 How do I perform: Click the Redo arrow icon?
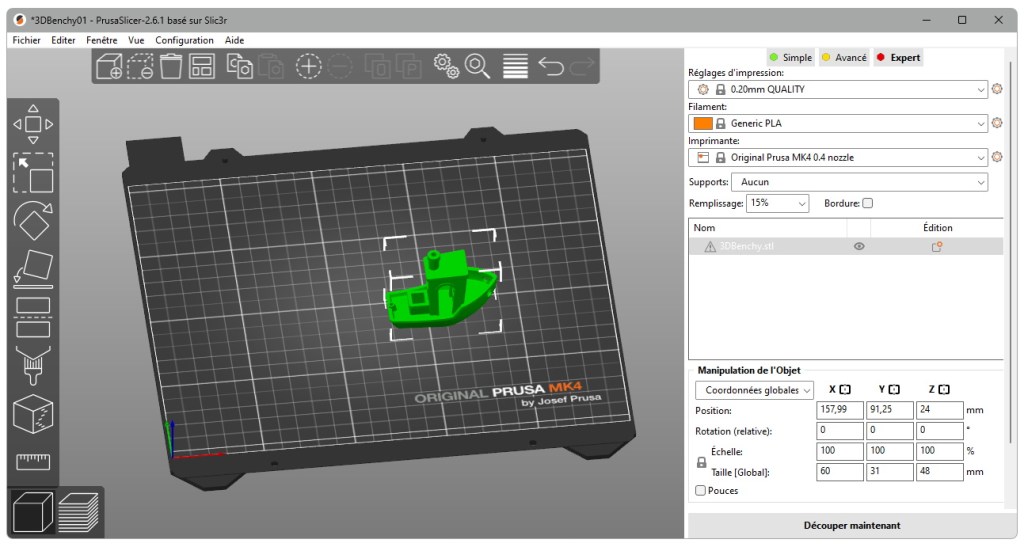(x=583, y=66)
